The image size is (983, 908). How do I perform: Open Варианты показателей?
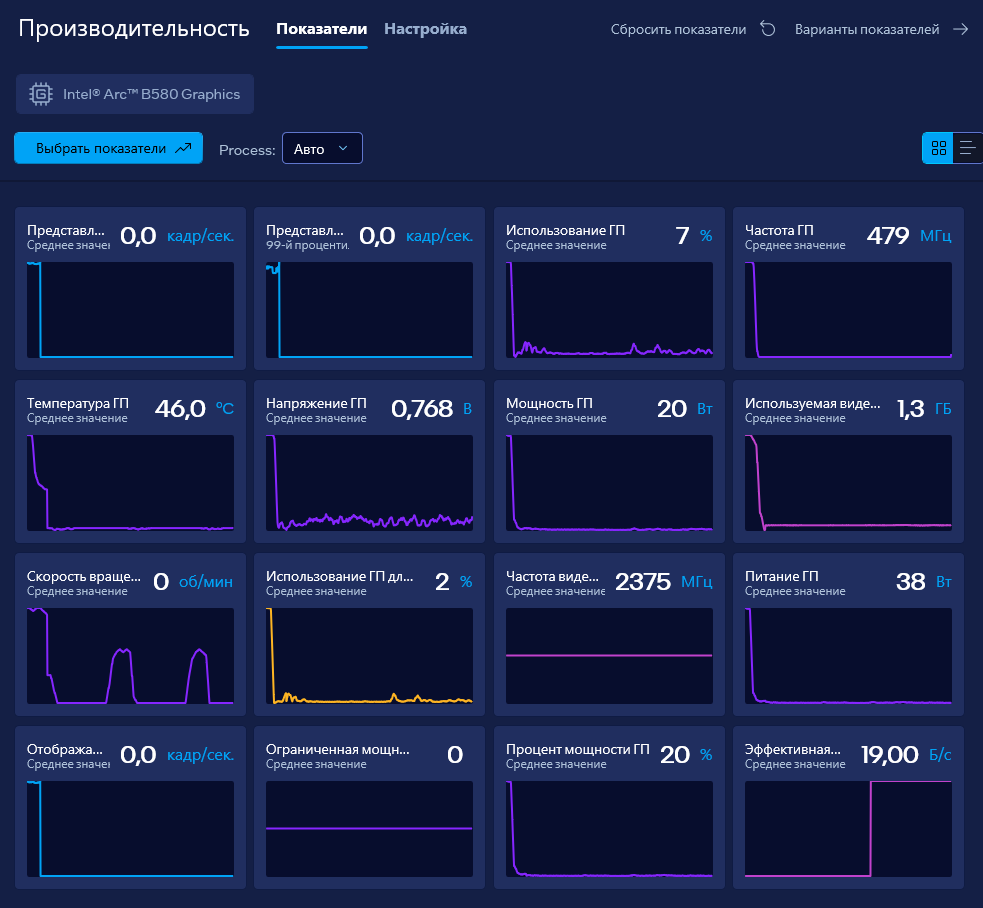coord(867,29)
